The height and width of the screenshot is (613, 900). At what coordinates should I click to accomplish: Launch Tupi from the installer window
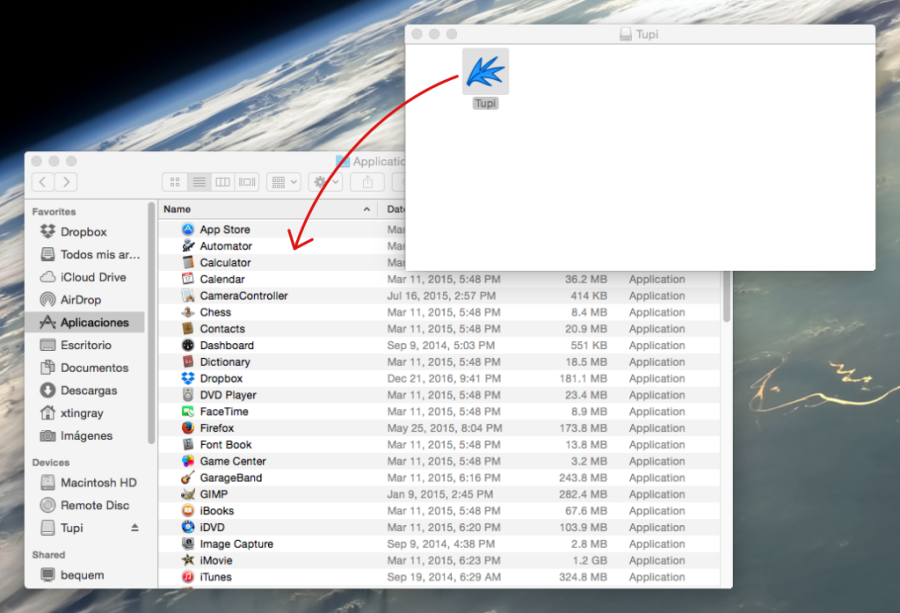click(485, 71)
